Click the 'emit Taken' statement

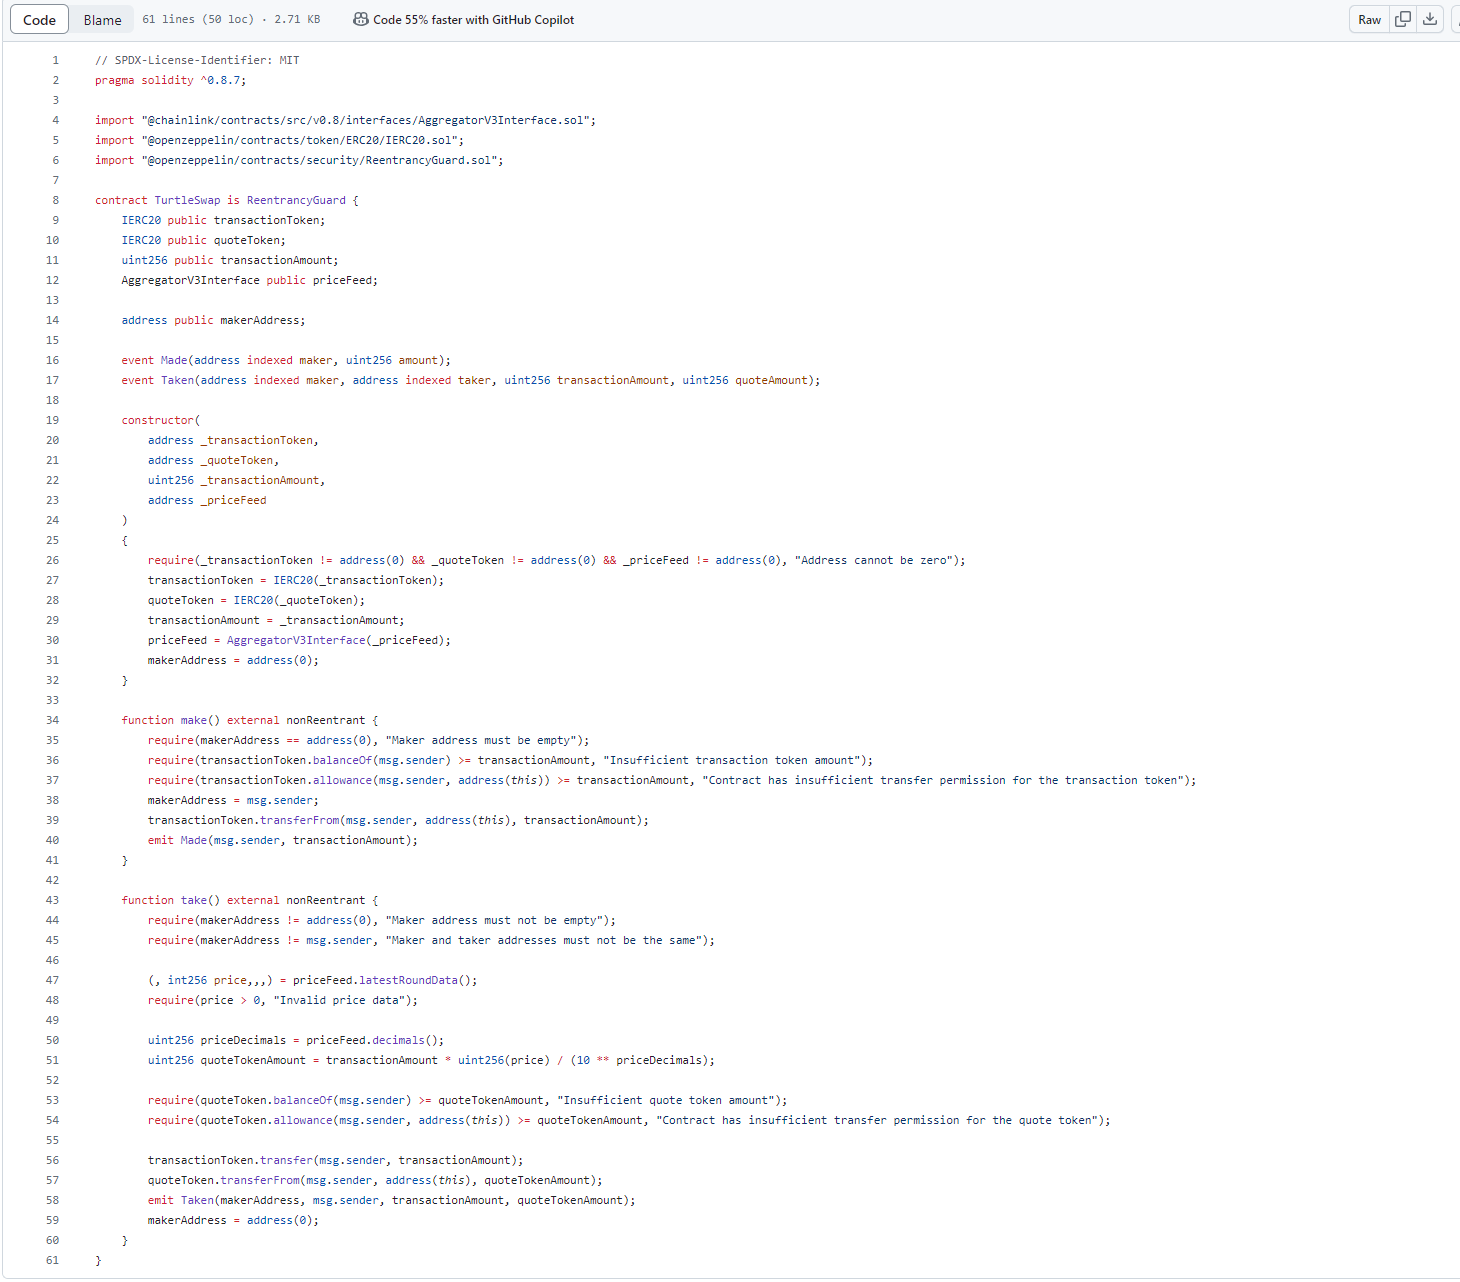click(392, 1200)
